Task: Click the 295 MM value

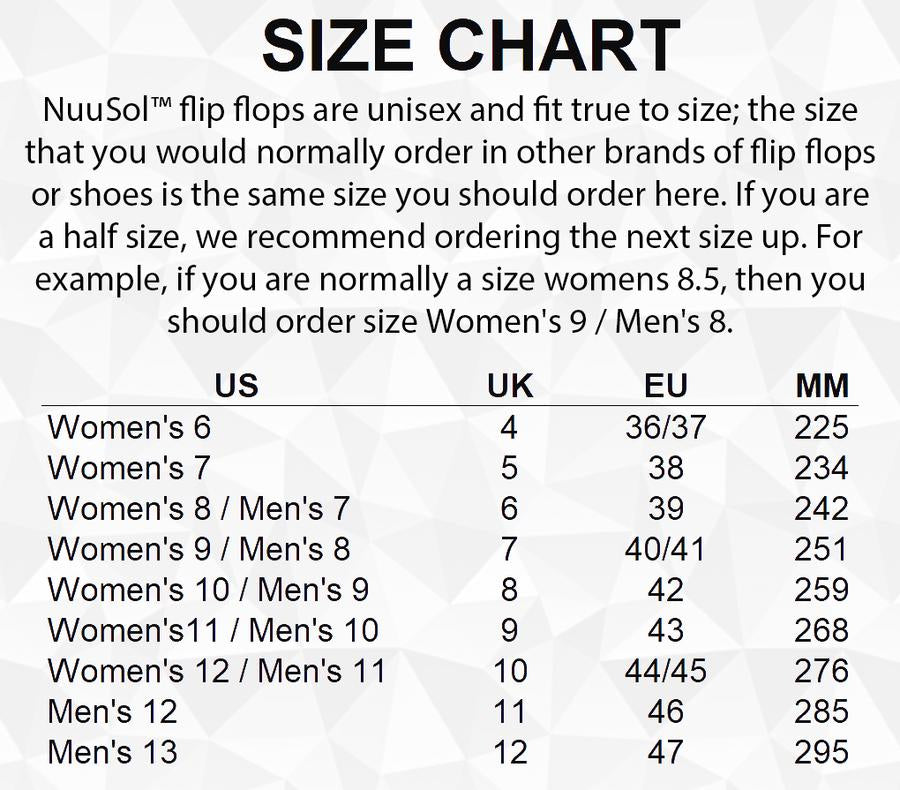Action: click(x=821, y=752)
